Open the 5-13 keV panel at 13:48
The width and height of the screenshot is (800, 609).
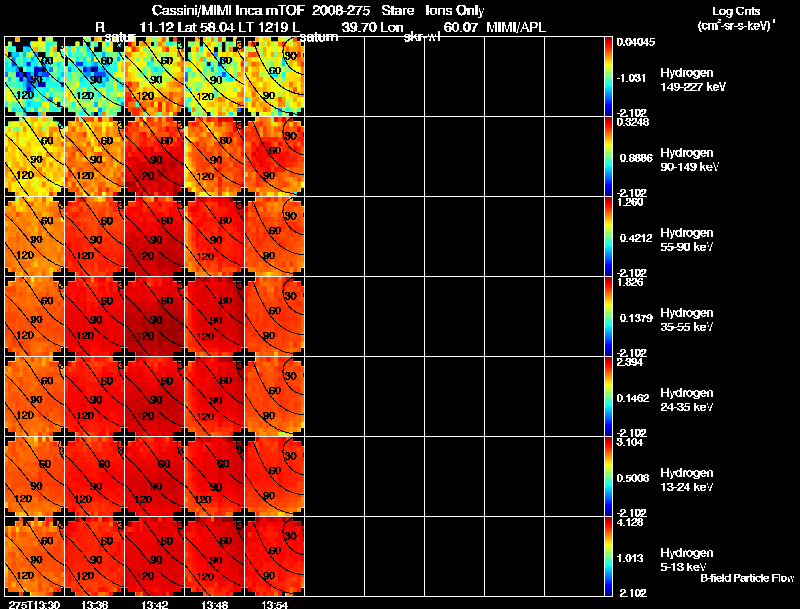pyautogui.click(x=214, y=556)
